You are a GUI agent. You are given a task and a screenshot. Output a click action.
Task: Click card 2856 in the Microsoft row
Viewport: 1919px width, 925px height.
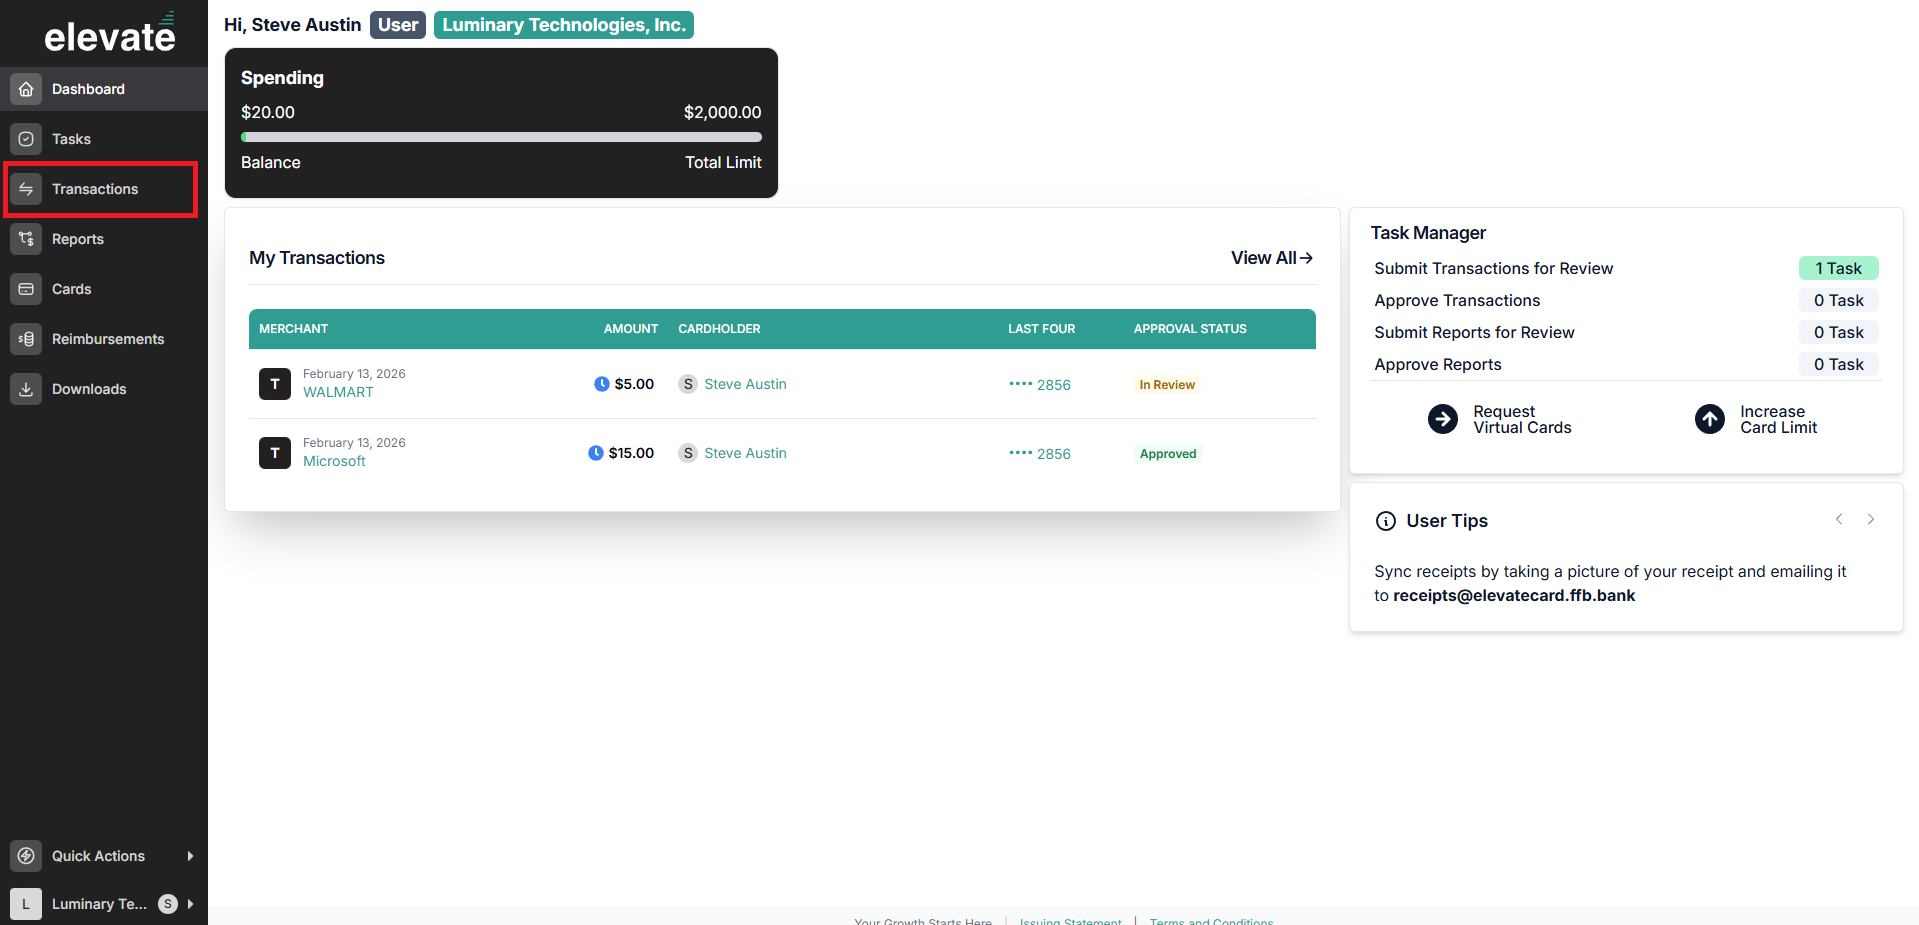(1040, 454)
